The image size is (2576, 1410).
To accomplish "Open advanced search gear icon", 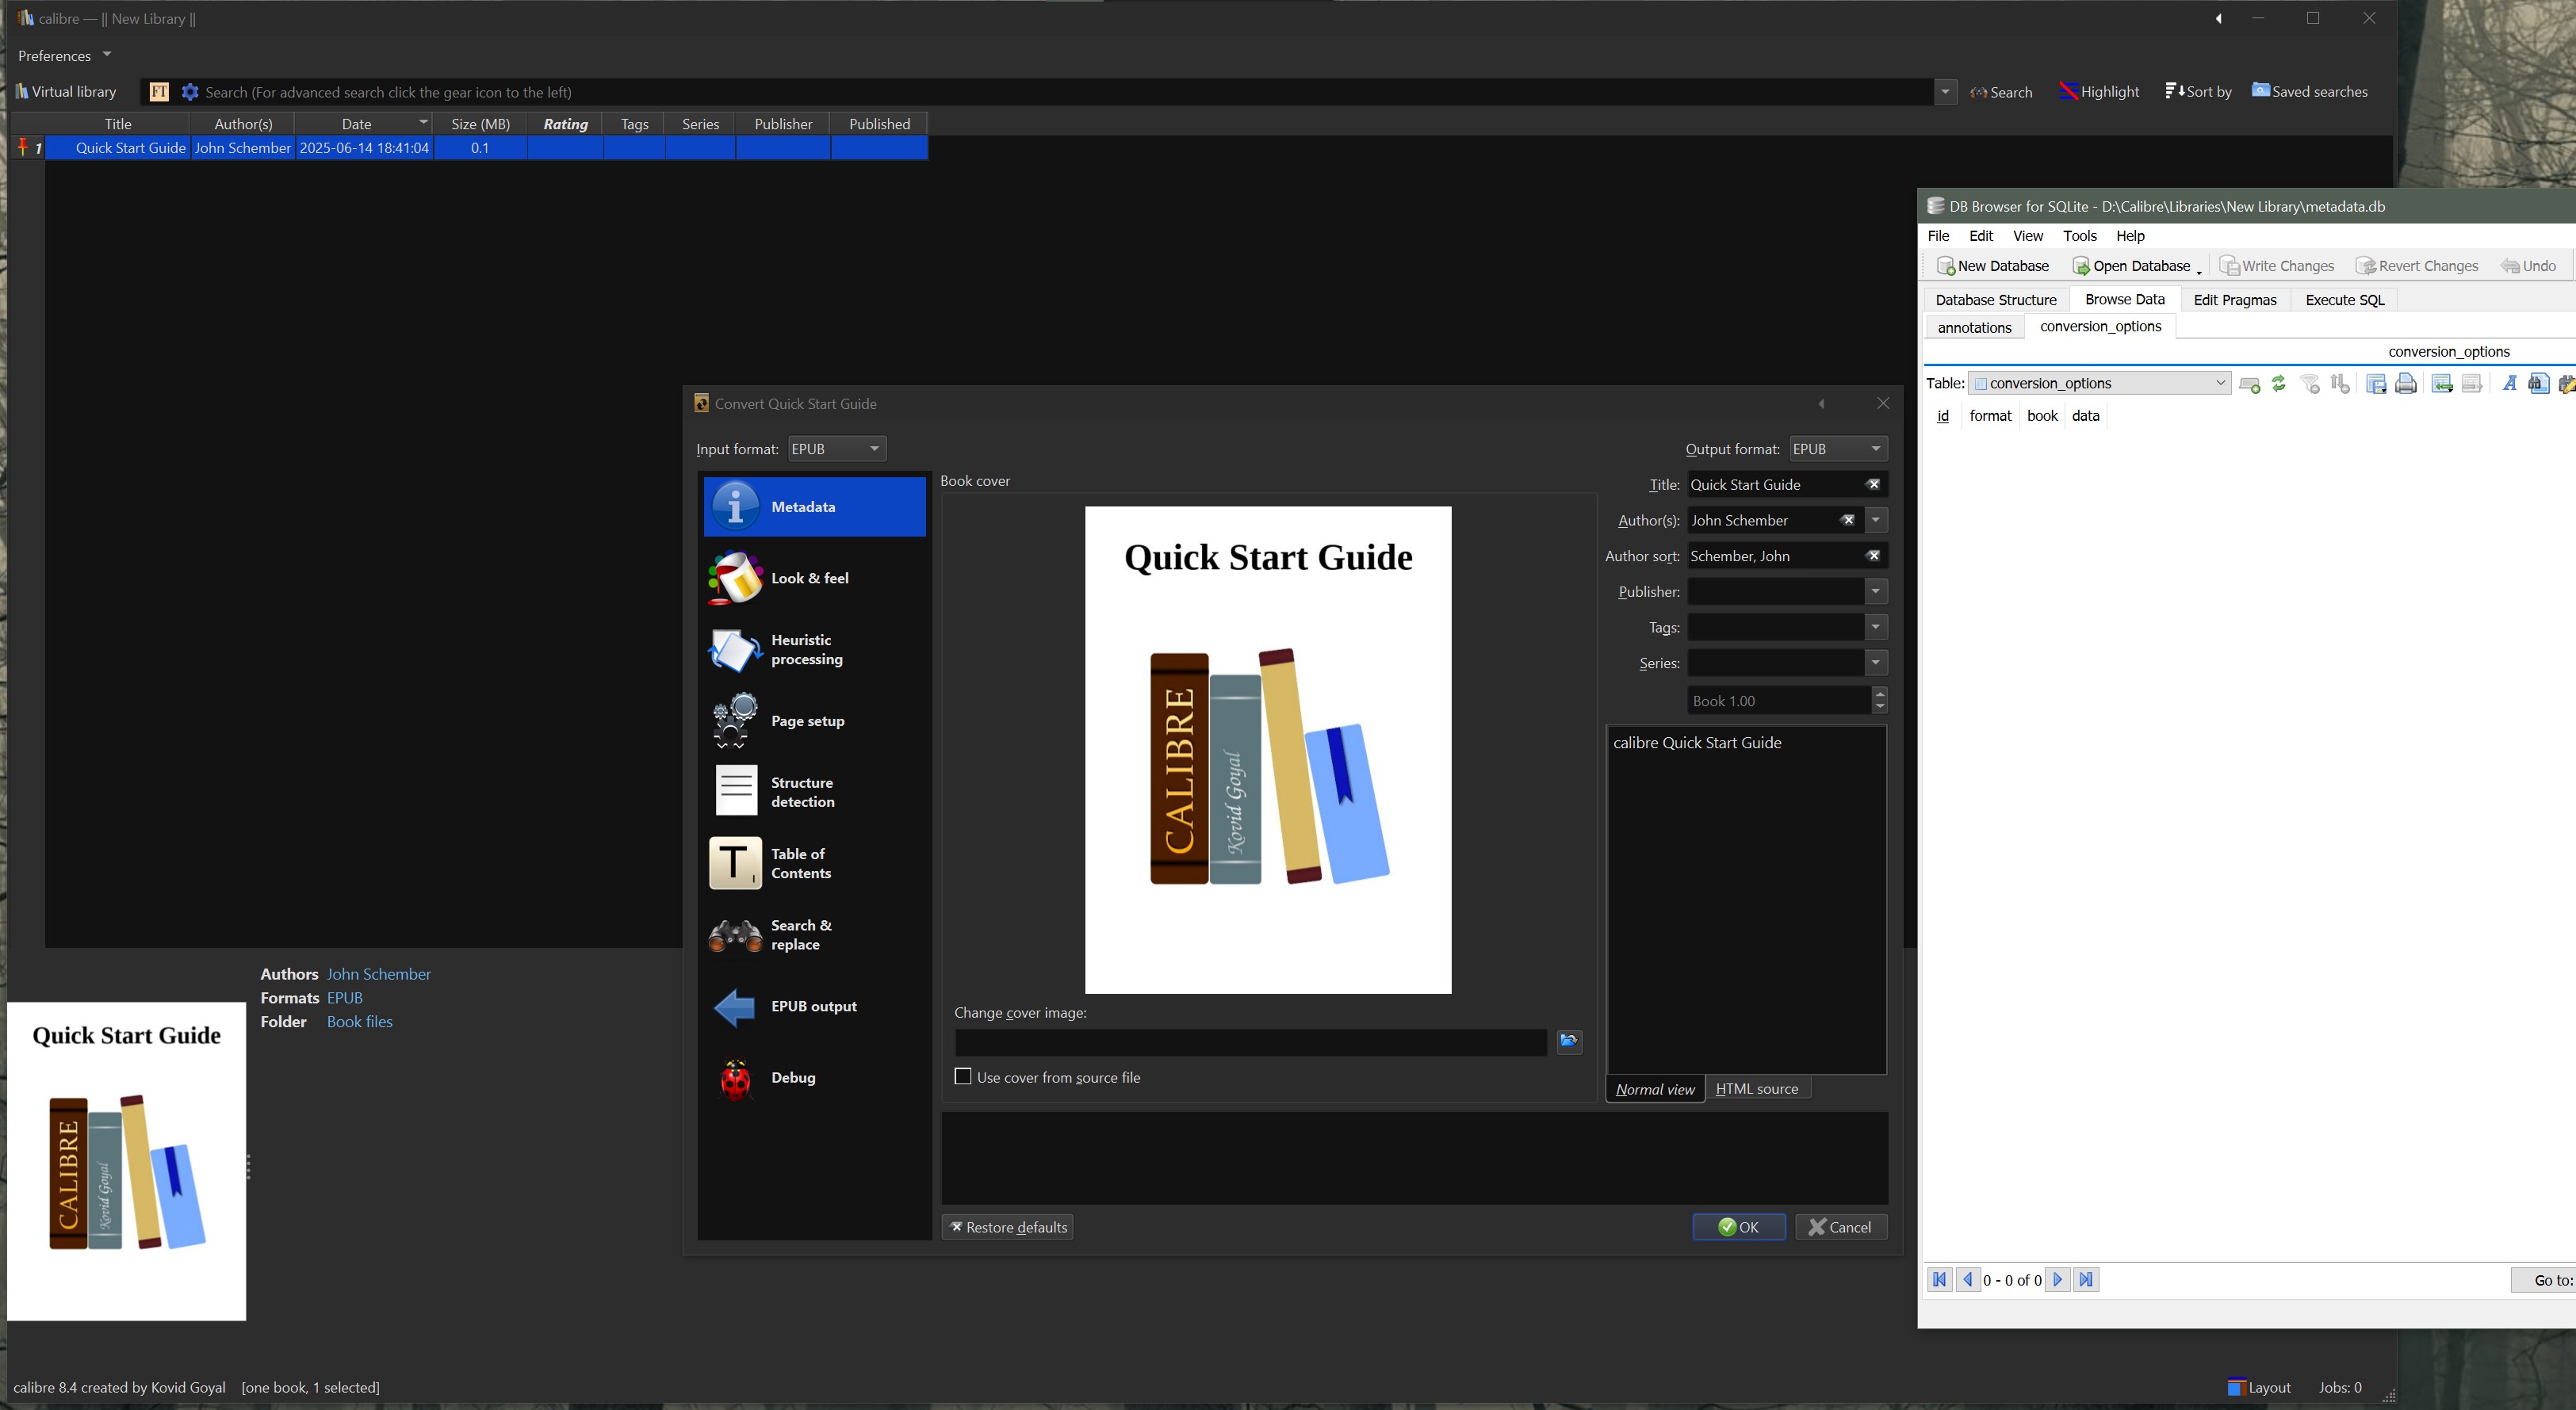I will click(190, 92).
